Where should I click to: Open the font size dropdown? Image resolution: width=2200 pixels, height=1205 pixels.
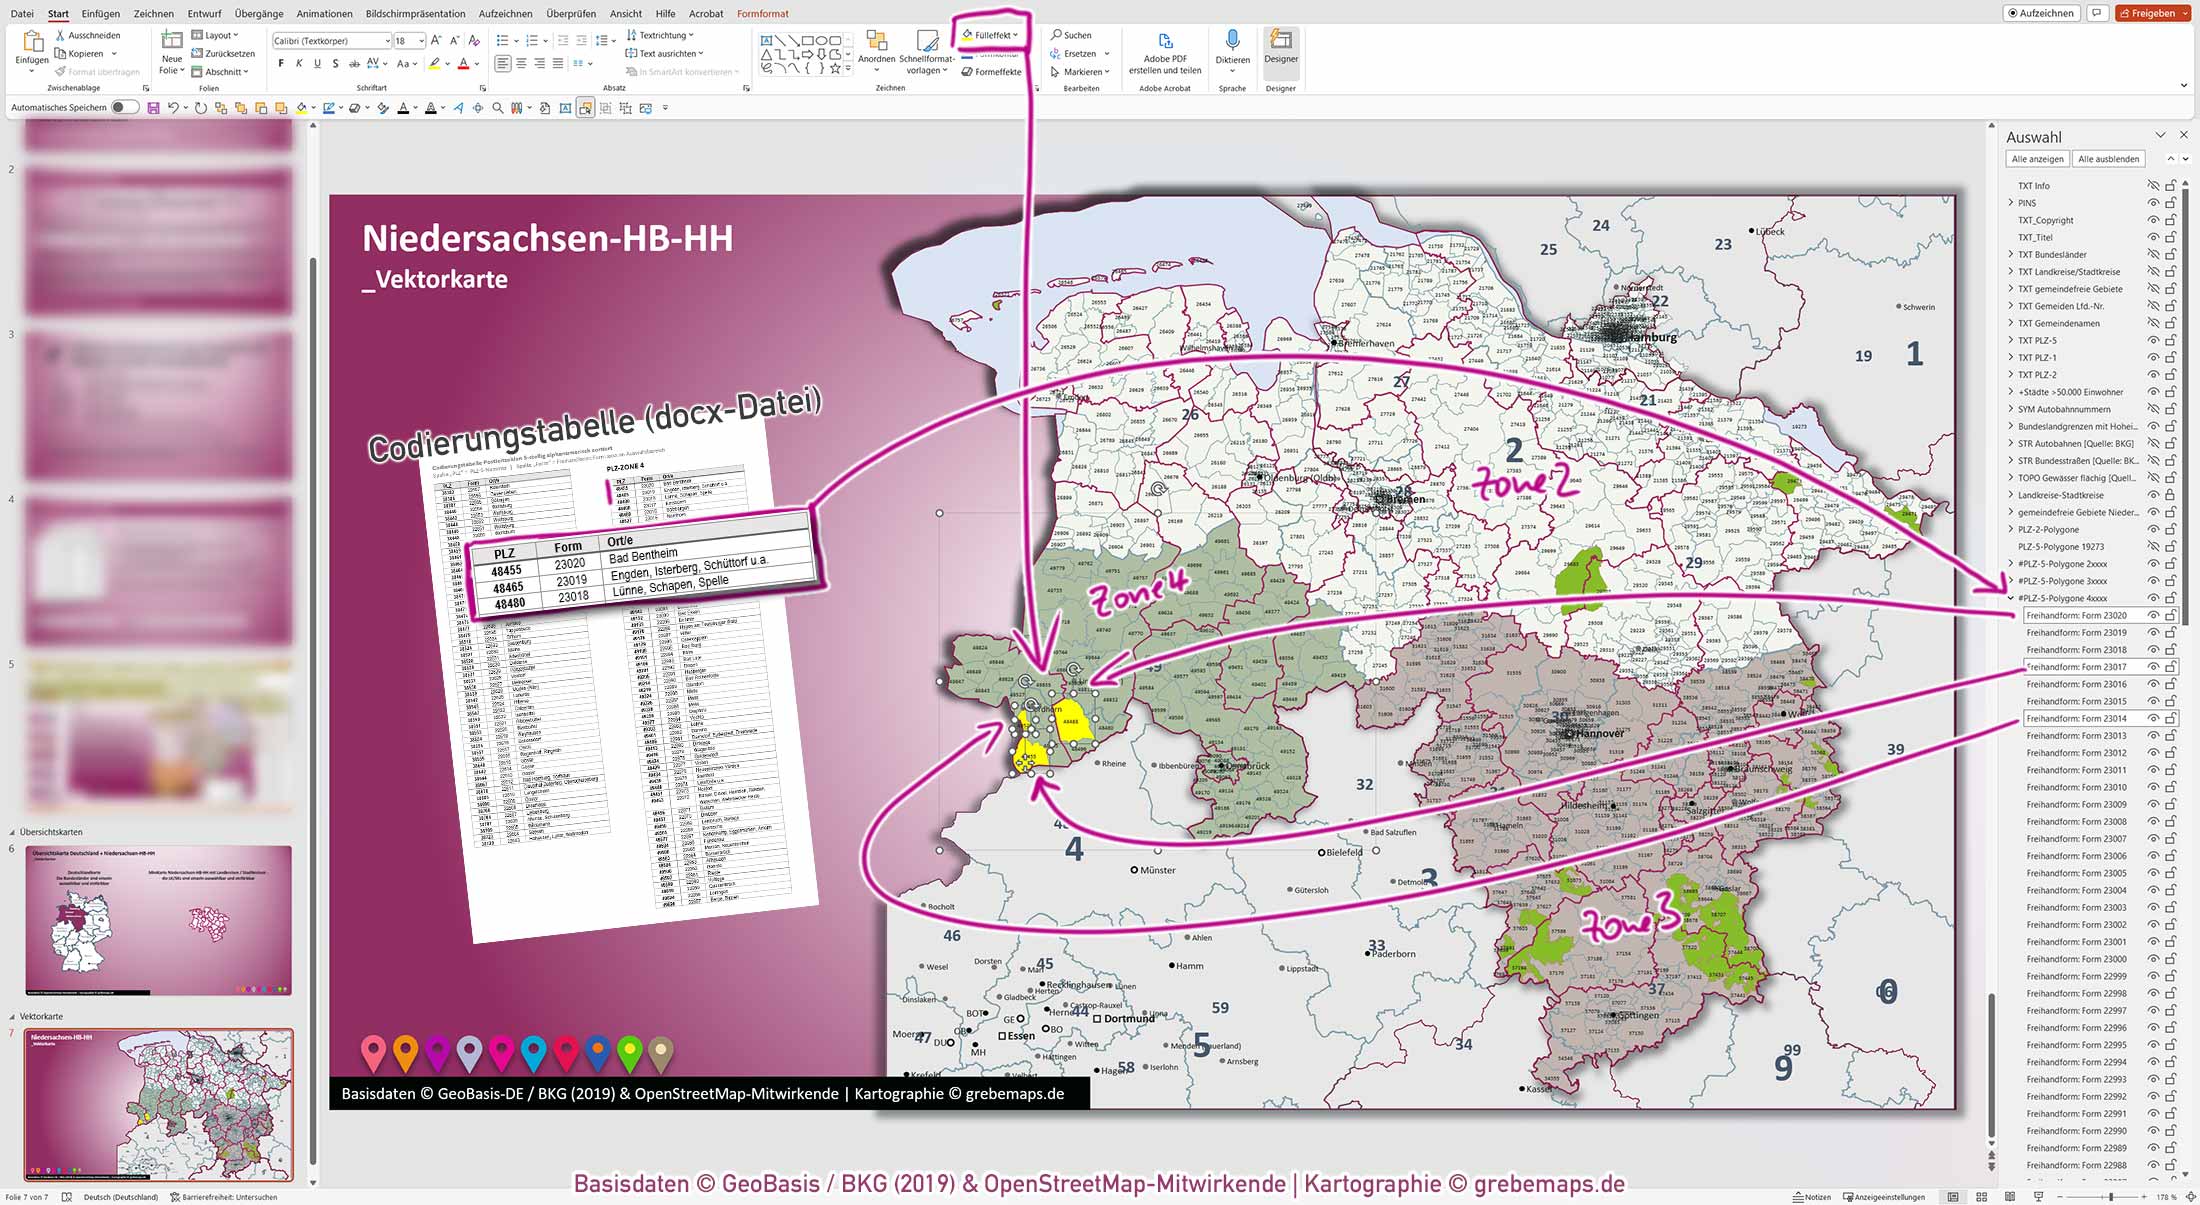click(x=421, y=40)
